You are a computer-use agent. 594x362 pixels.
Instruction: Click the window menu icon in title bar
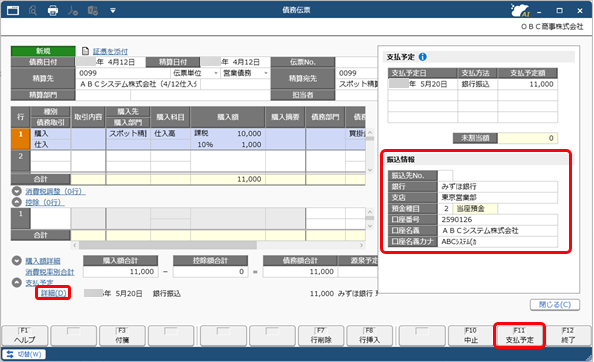coord(13,10)
